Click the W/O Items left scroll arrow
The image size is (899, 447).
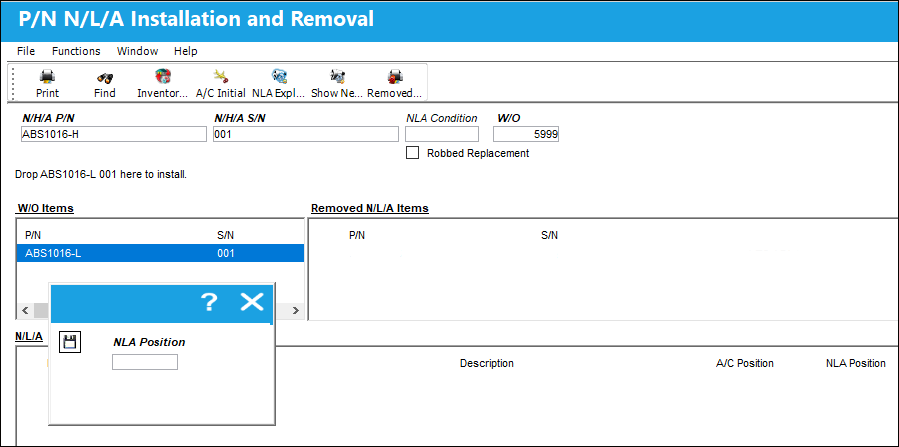pos(25,311)
